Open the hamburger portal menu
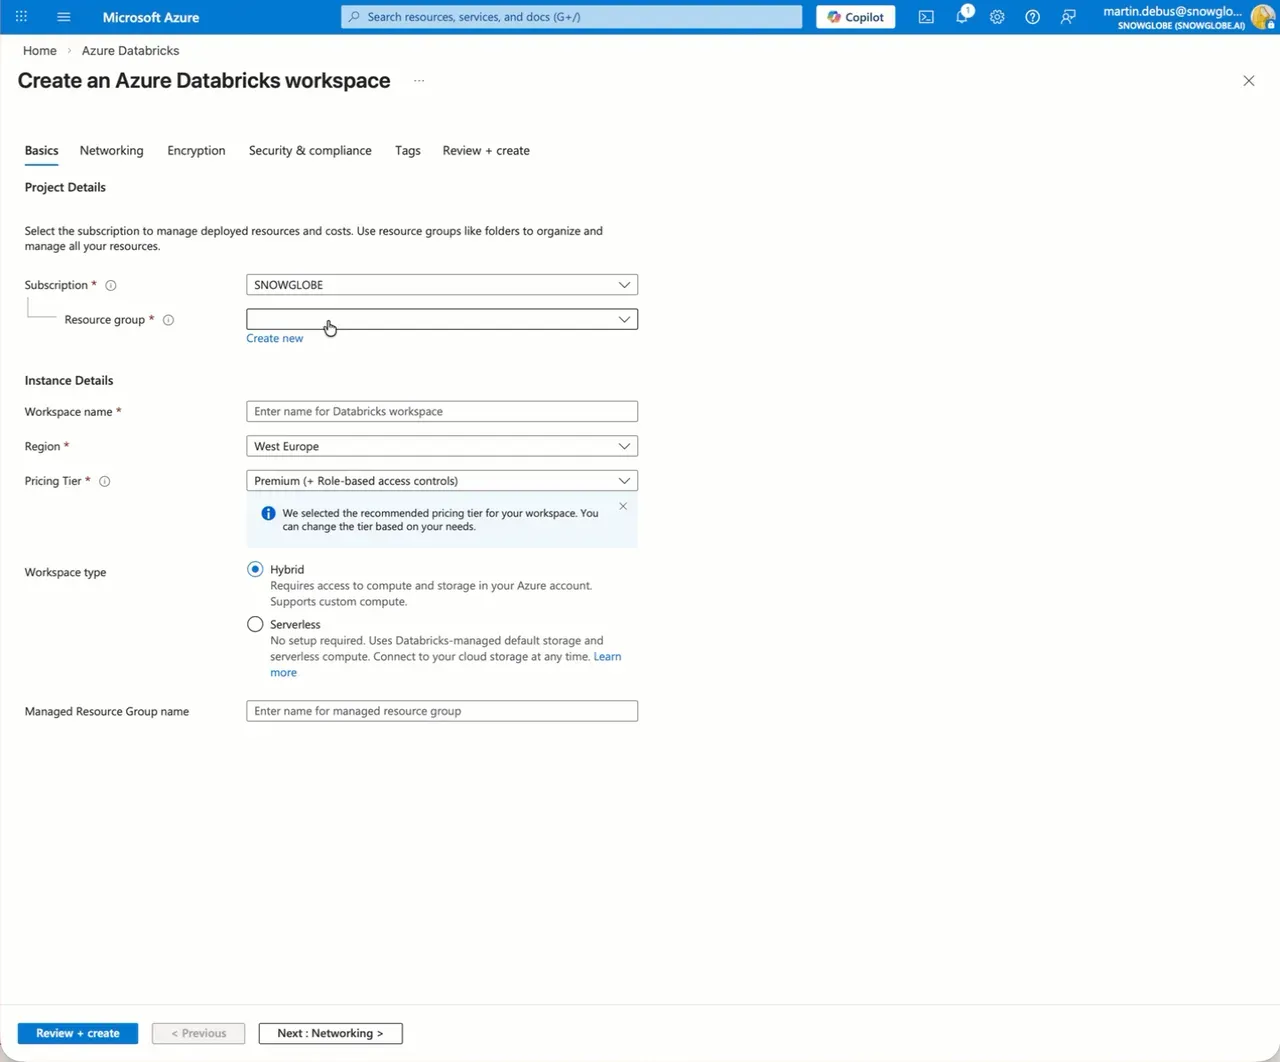 [64, 17]
